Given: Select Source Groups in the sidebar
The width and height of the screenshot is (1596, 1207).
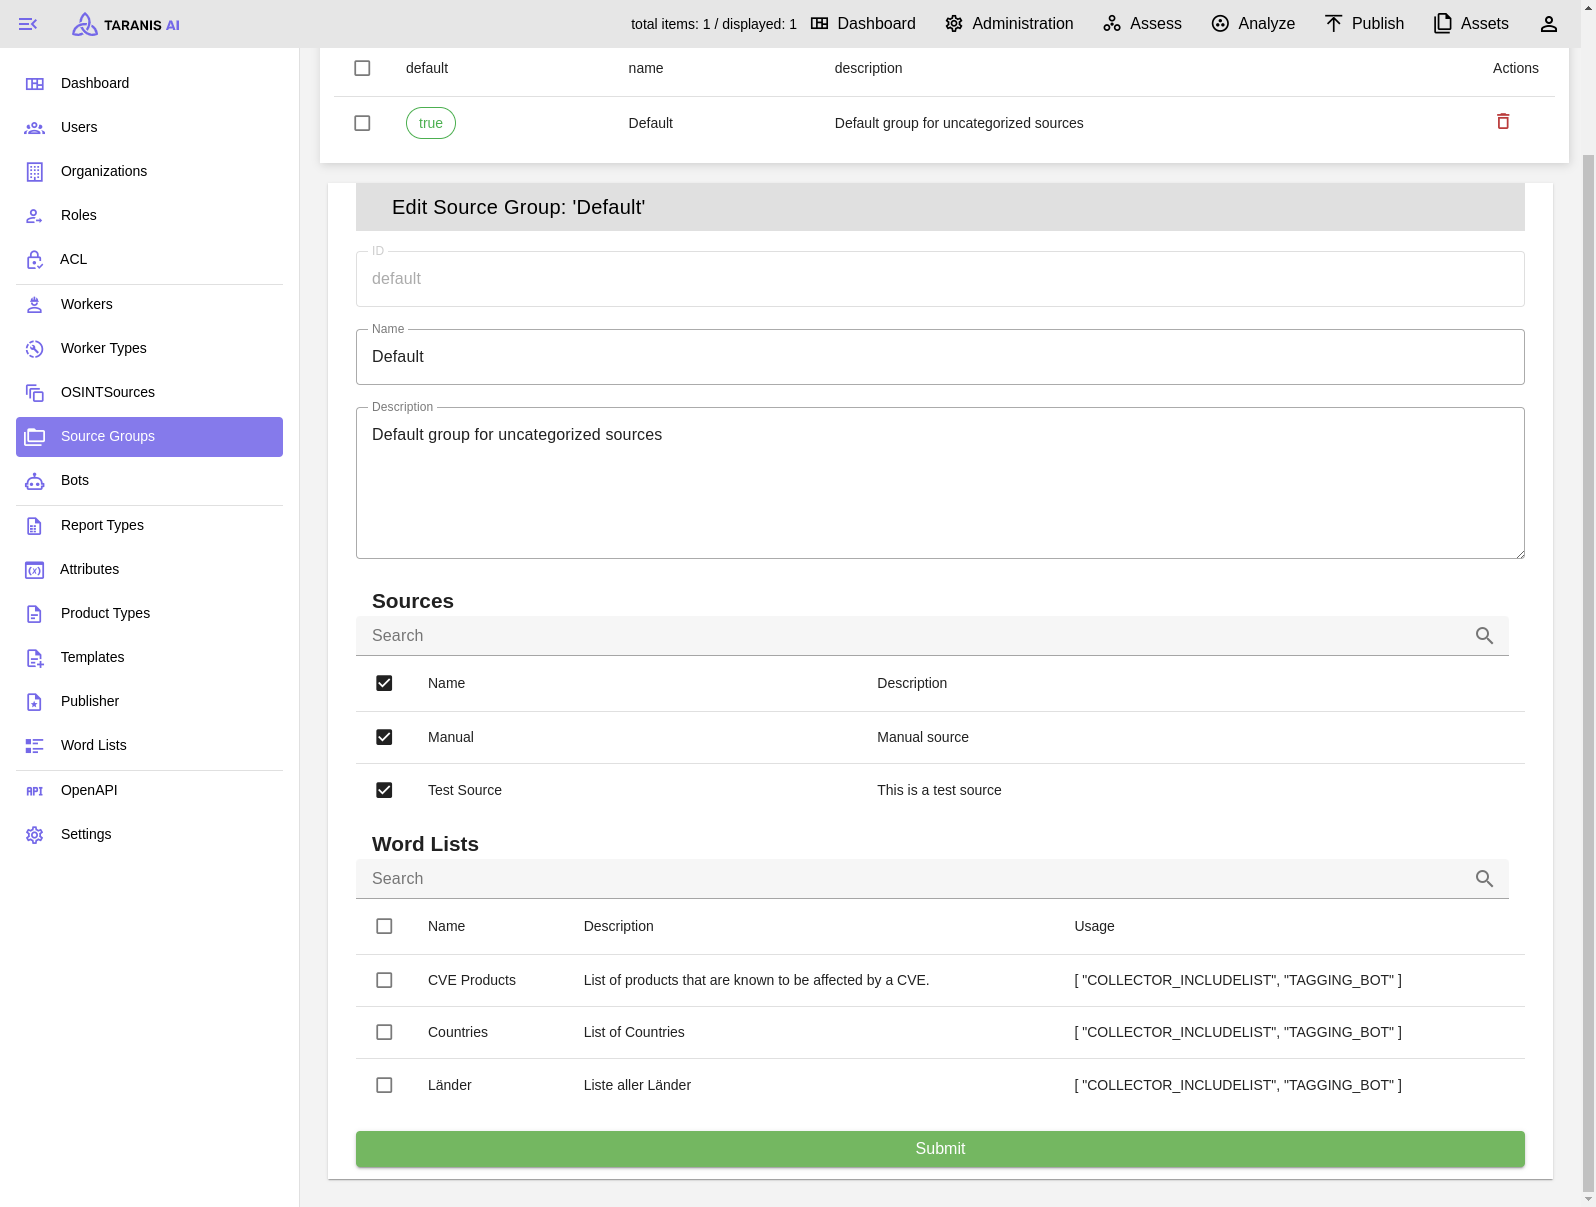Looking at the screenshot, I should [x=150, y=437].
